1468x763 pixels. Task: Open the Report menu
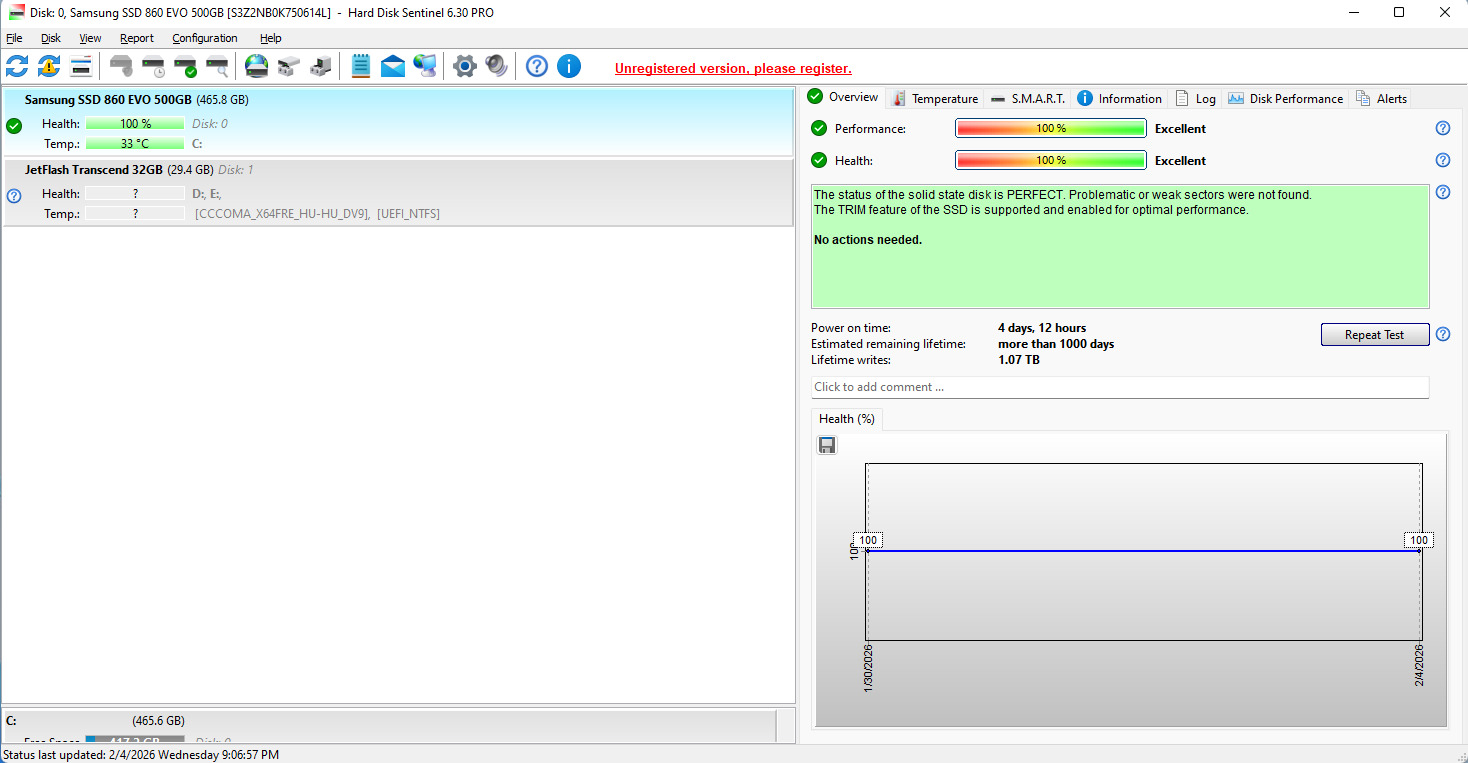coord(137,38)
